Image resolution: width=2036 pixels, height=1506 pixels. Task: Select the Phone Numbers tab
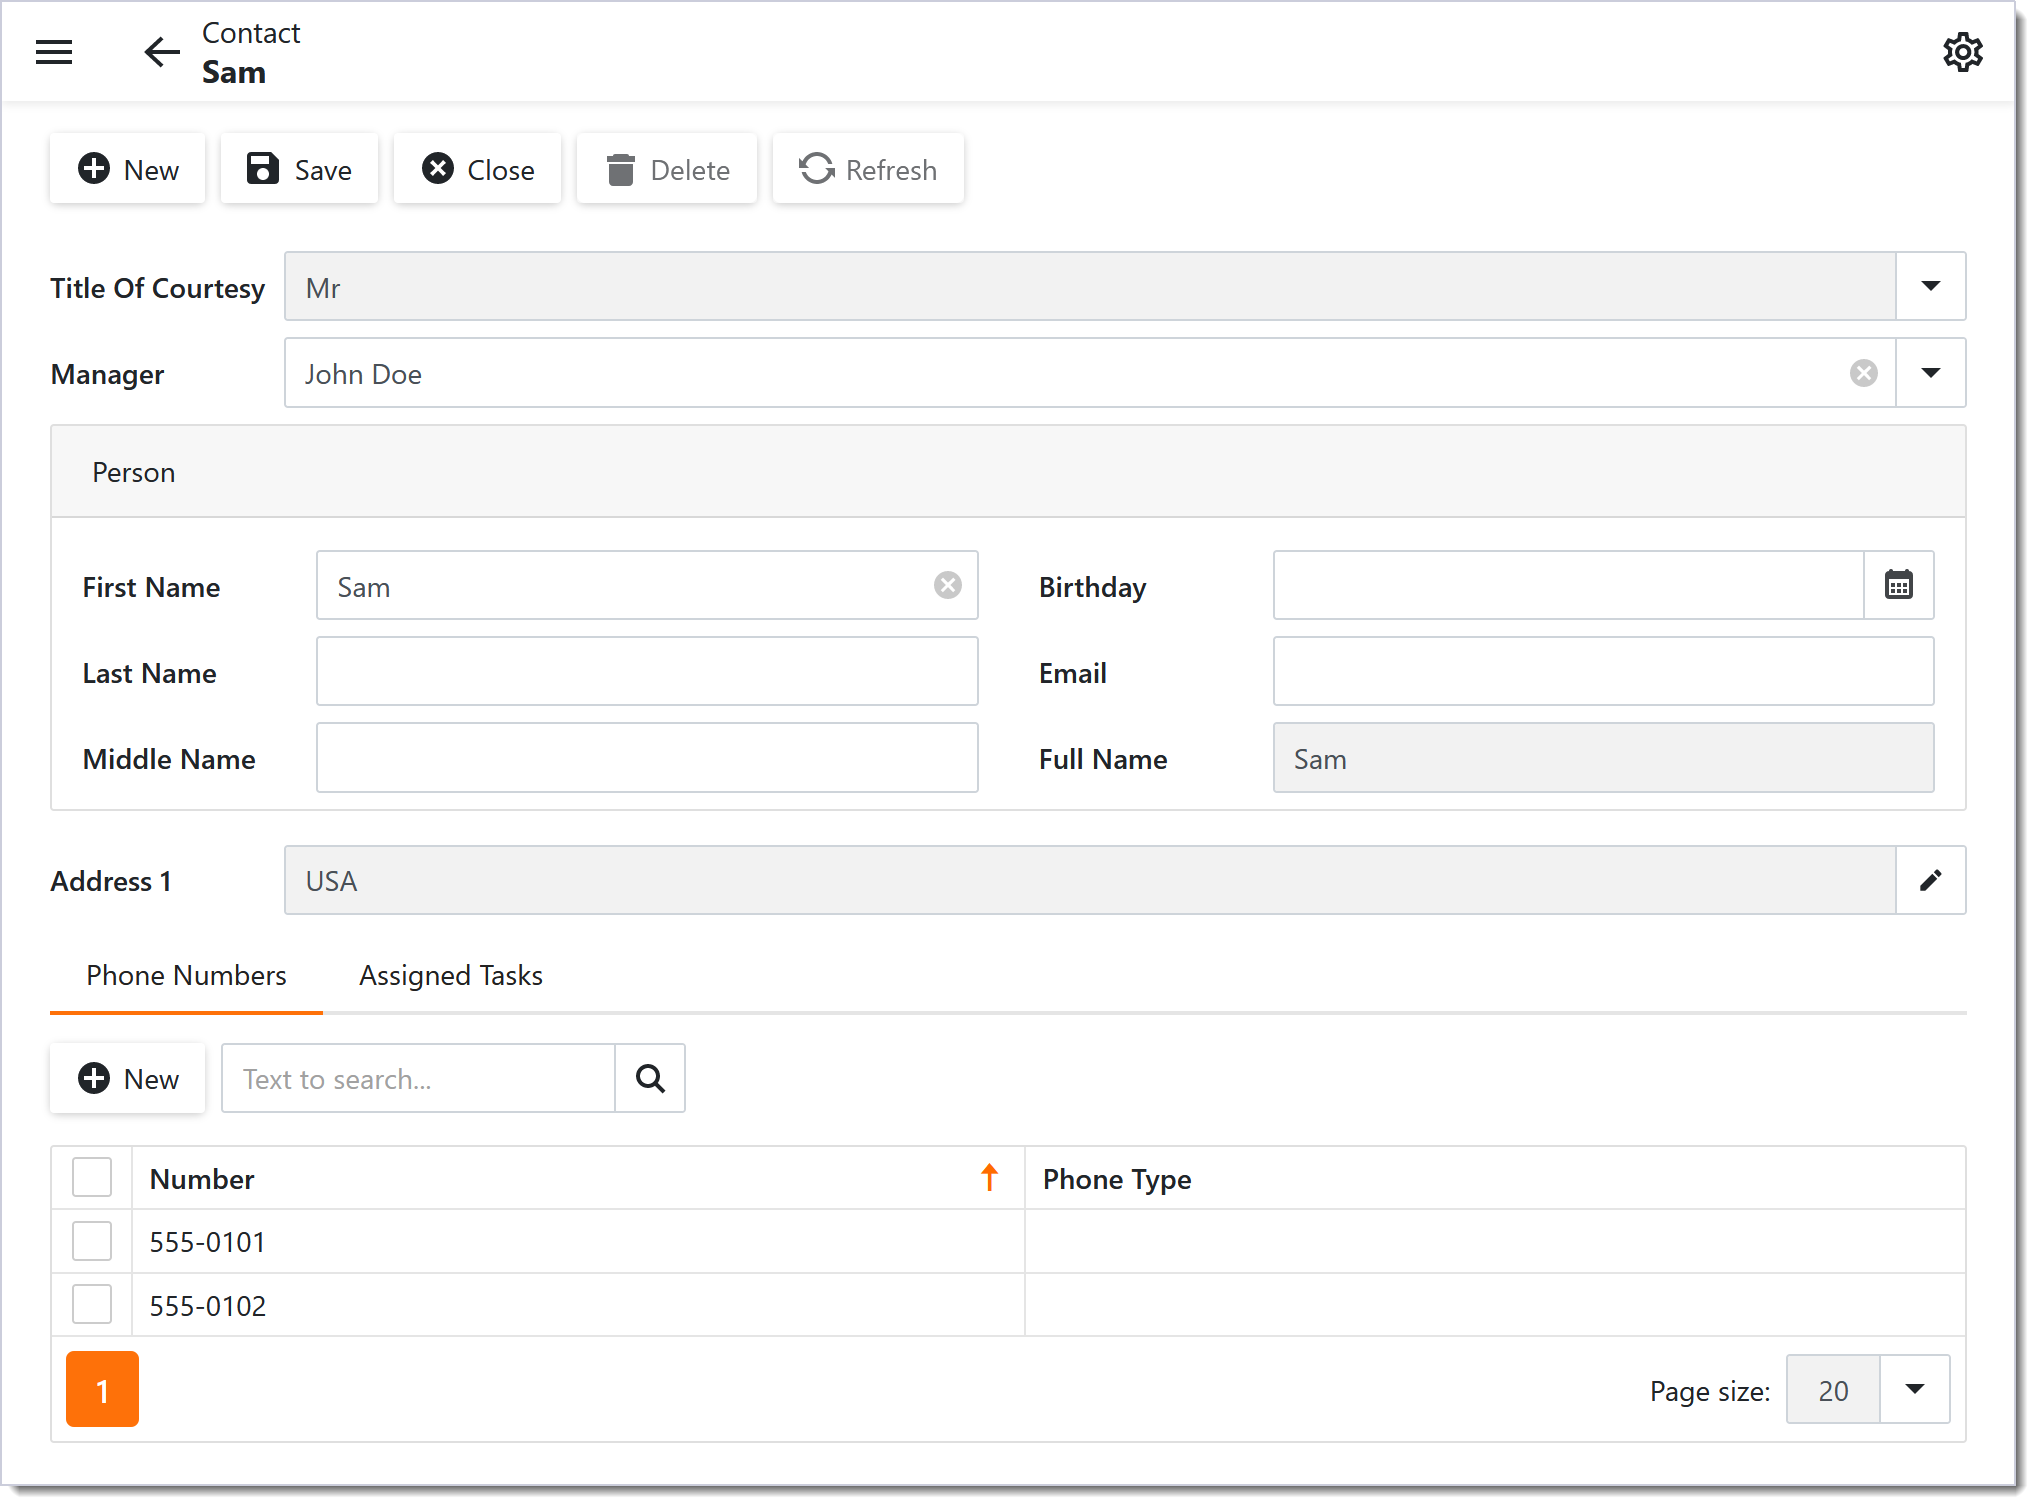(x=186, y=976)
